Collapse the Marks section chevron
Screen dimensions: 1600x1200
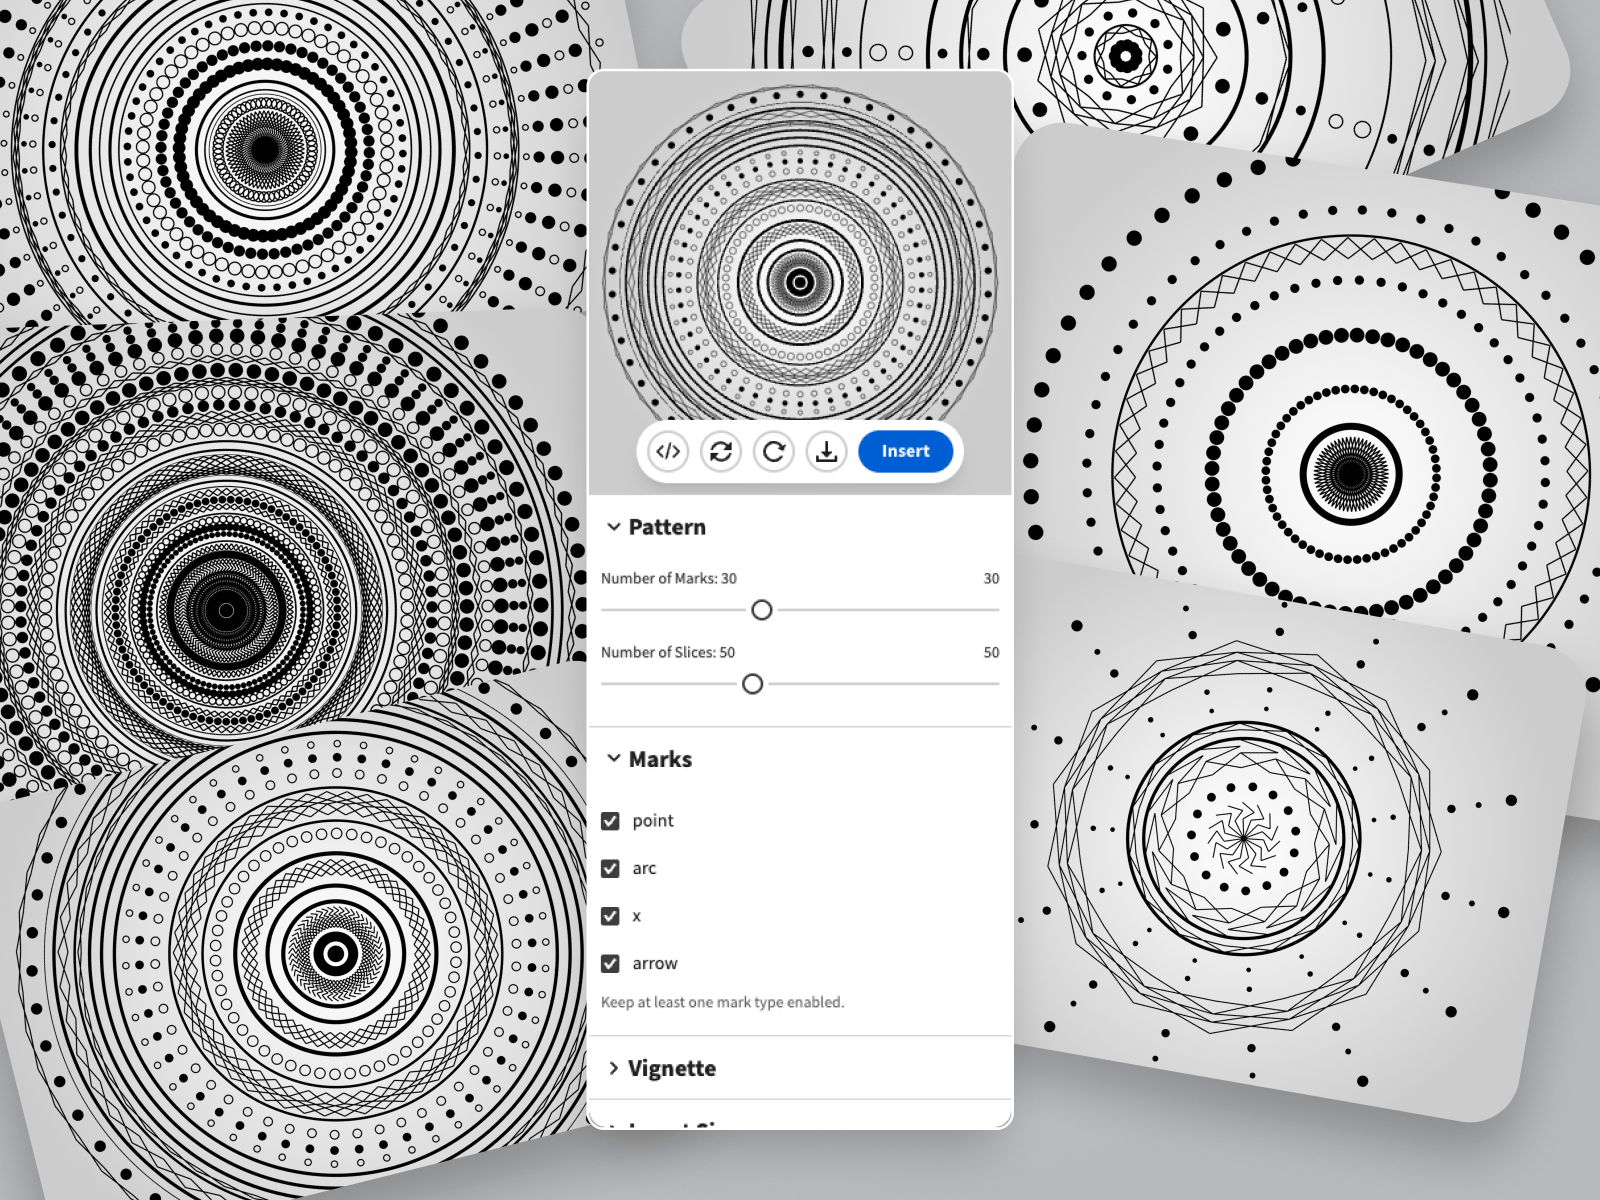click(x=614, y=759)
